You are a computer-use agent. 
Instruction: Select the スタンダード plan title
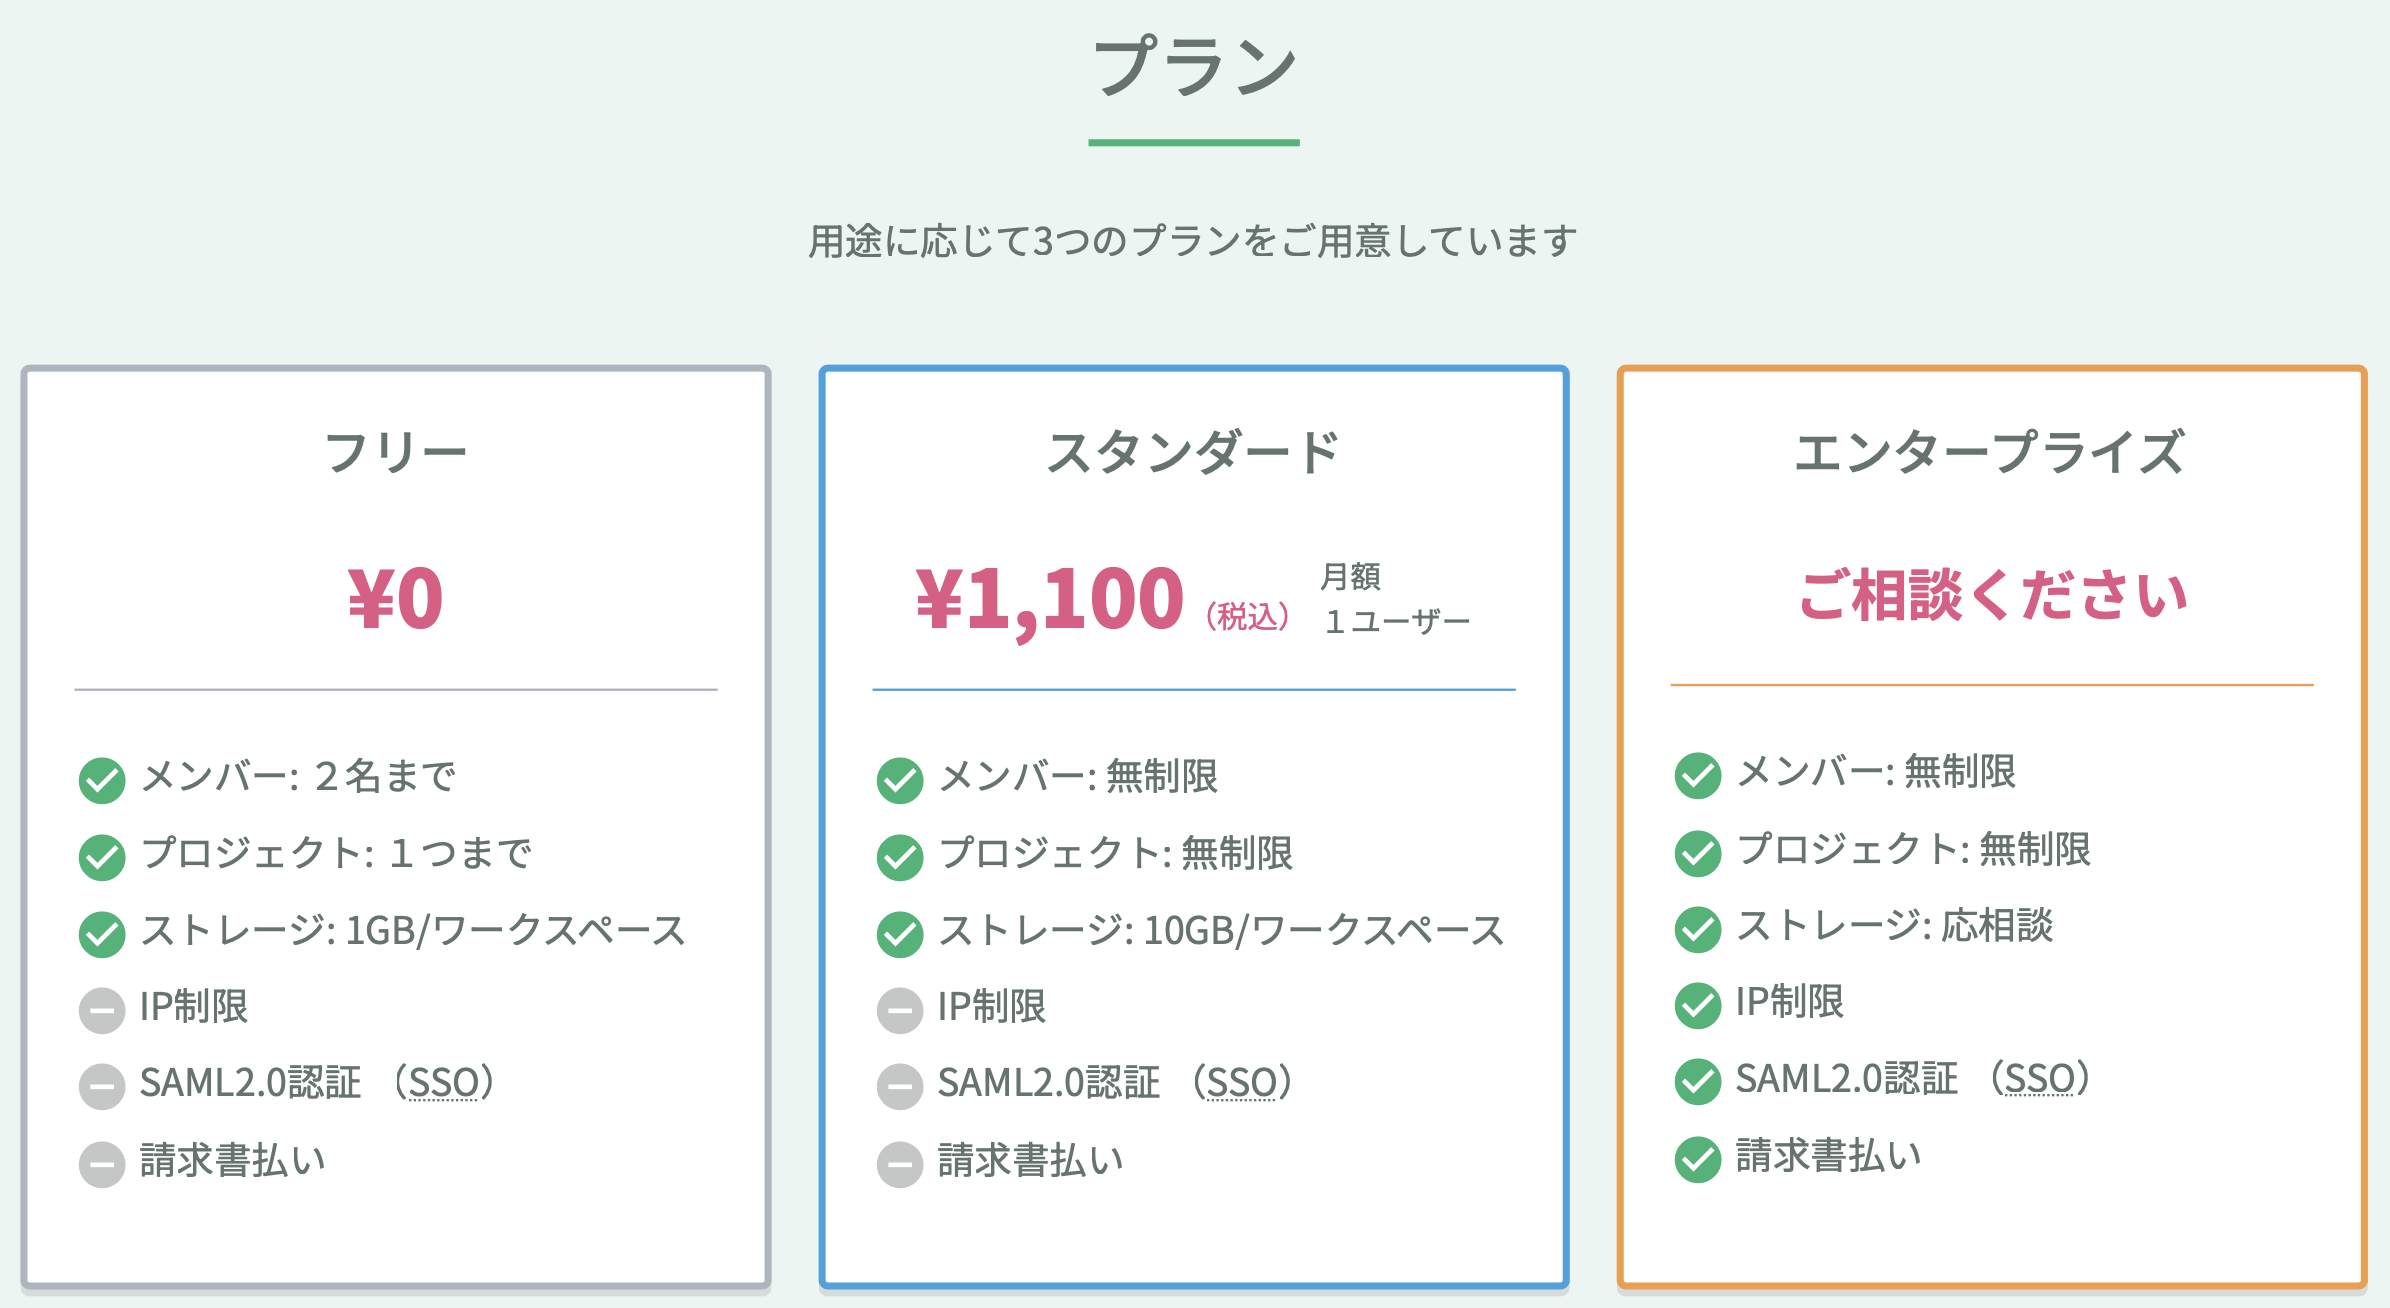(1193, 452)
